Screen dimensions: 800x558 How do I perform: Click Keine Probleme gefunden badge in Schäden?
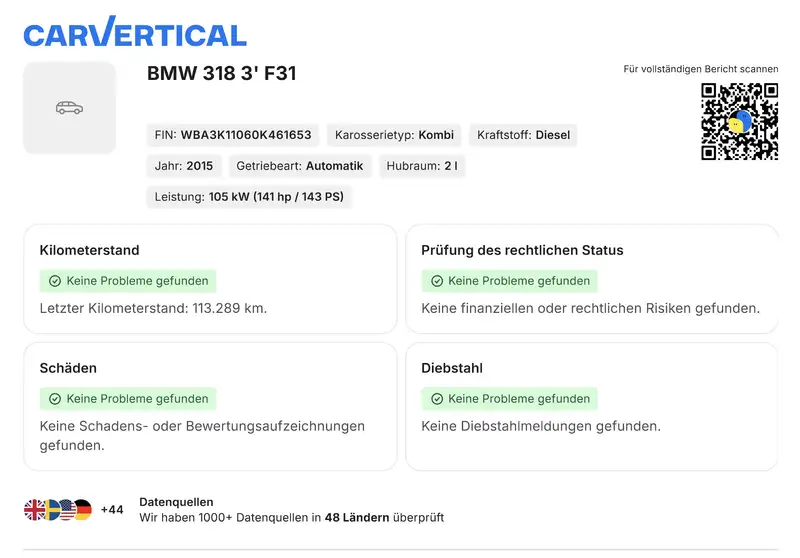pyautogui.click(x=128, y=399)
